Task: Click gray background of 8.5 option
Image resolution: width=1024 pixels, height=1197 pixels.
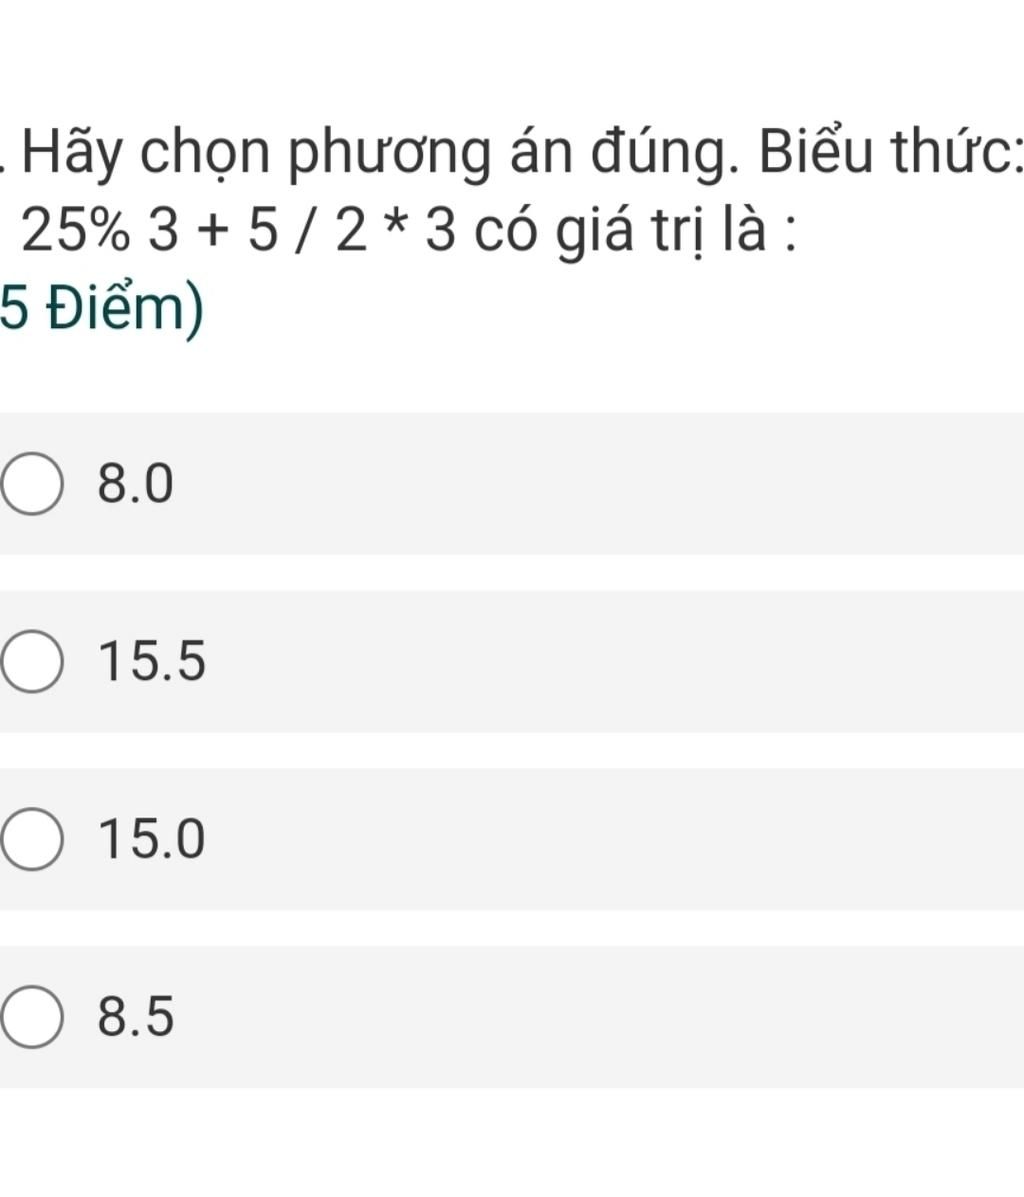Action: pos(600,1016)
